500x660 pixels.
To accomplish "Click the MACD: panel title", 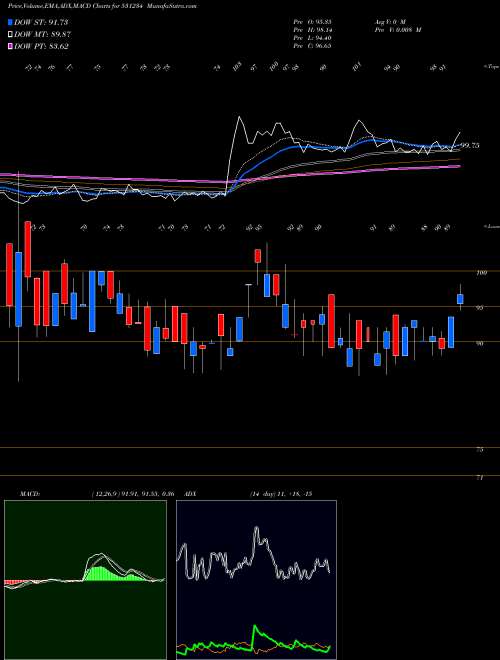I will click(x=29, y=494).
